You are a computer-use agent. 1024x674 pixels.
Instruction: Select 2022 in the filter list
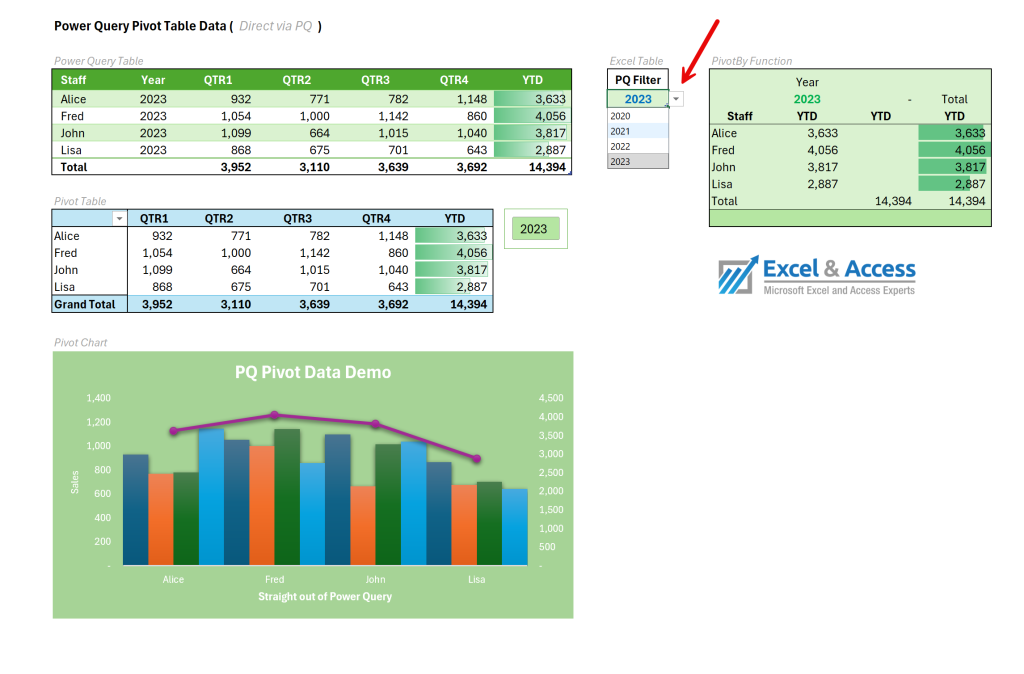tap(638, 146)
